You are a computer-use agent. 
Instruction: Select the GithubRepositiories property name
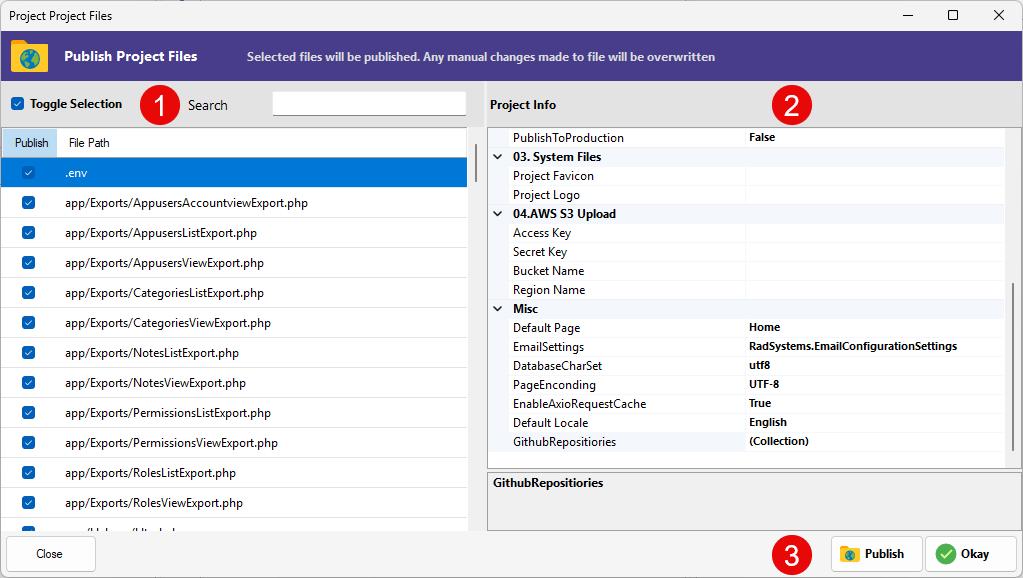[x=564, y=442]
